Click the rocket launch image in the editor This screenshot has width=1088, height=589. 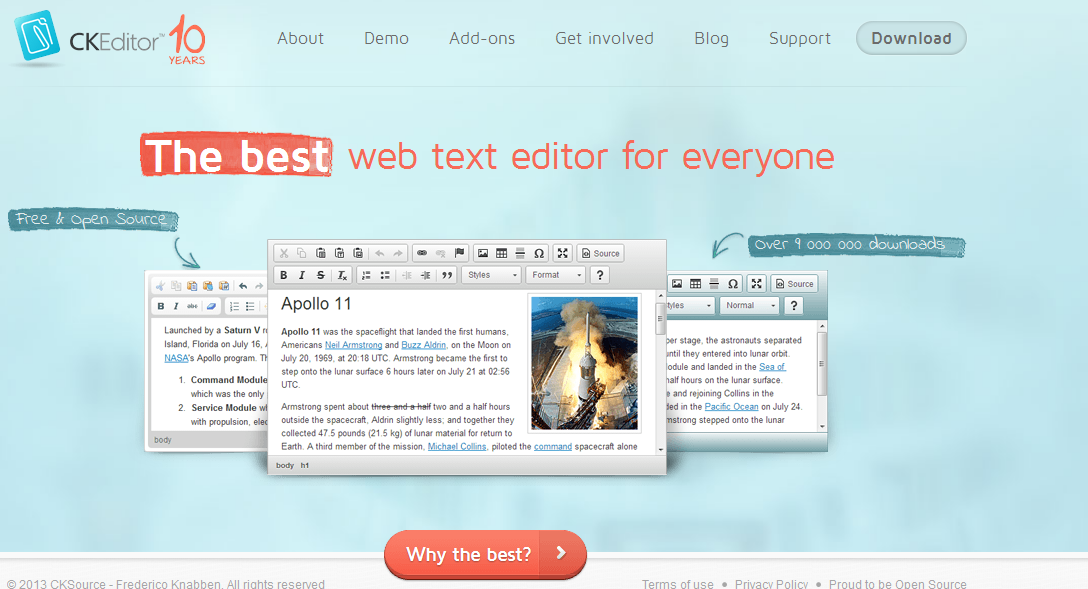(584, 364)
